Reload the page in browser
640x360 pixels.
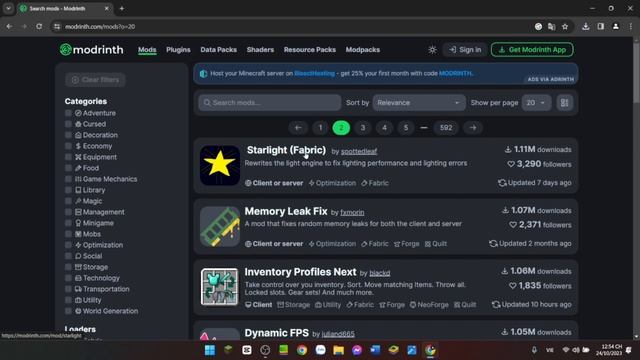click(39, 27)
